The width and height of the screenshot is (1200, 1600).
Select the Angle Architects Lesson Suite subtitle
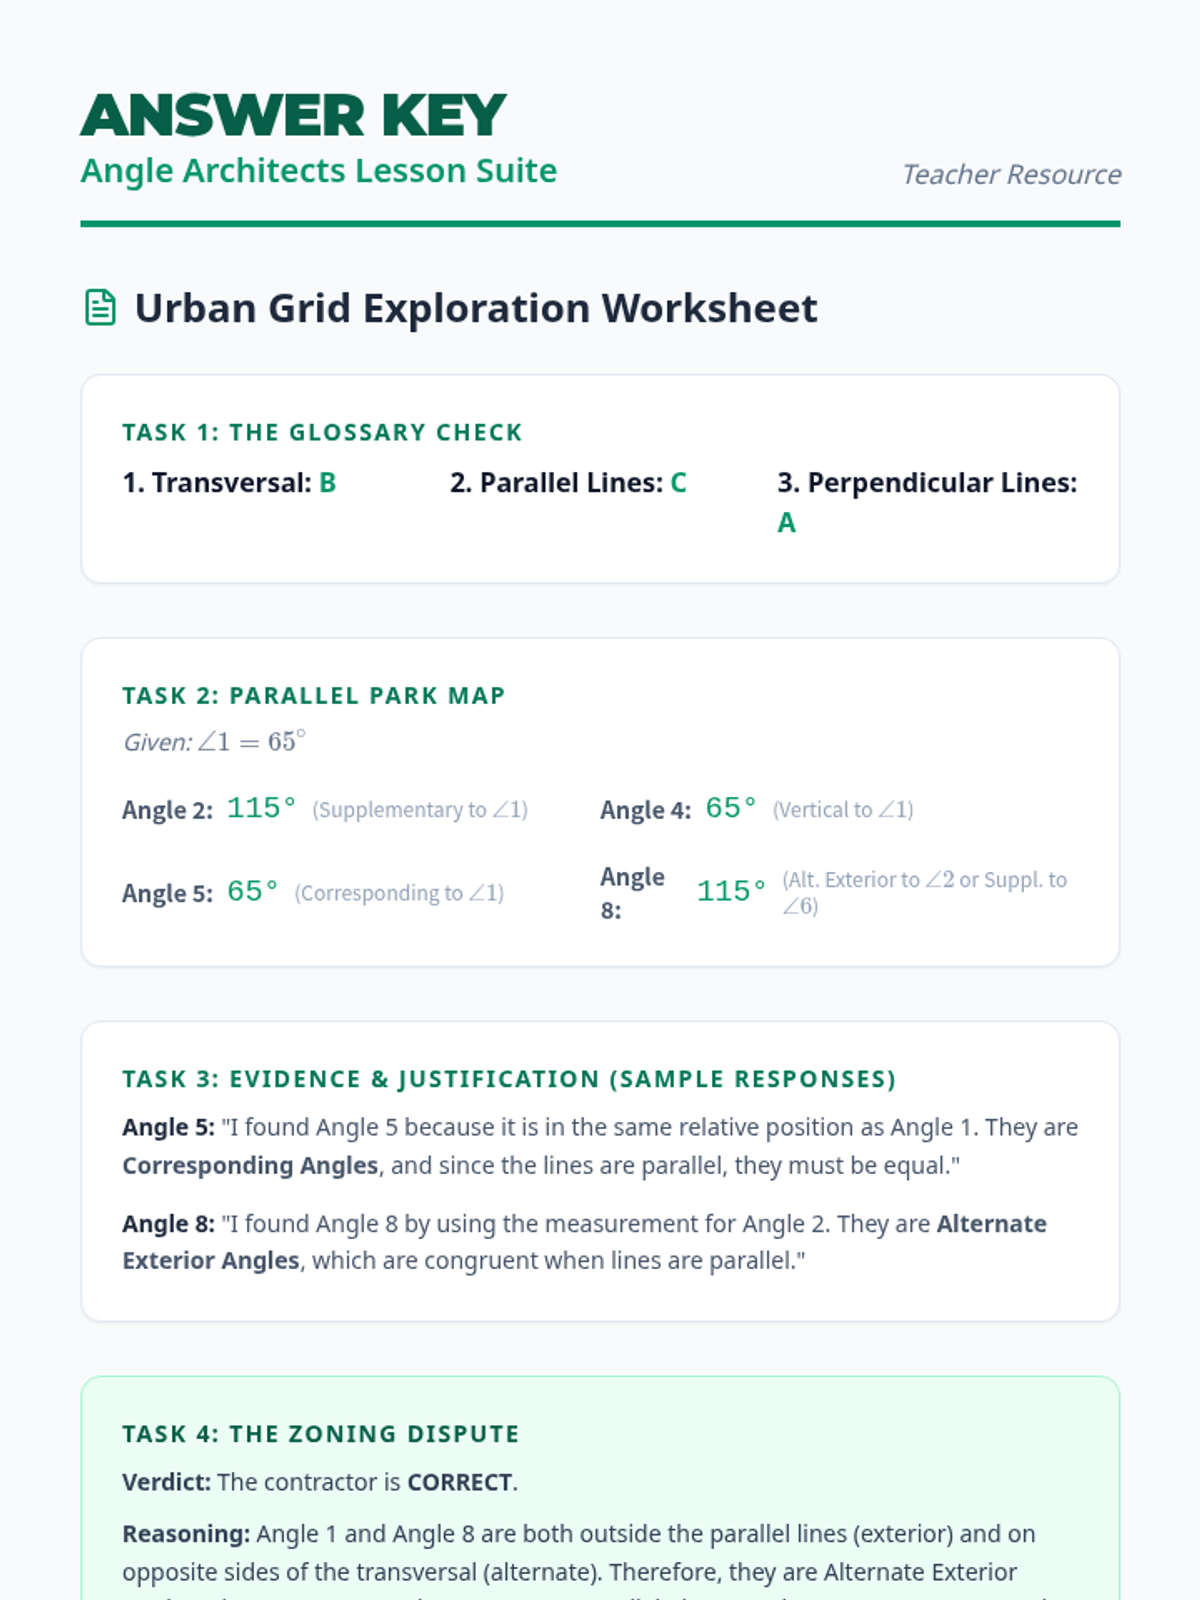(x=318, y=171)
